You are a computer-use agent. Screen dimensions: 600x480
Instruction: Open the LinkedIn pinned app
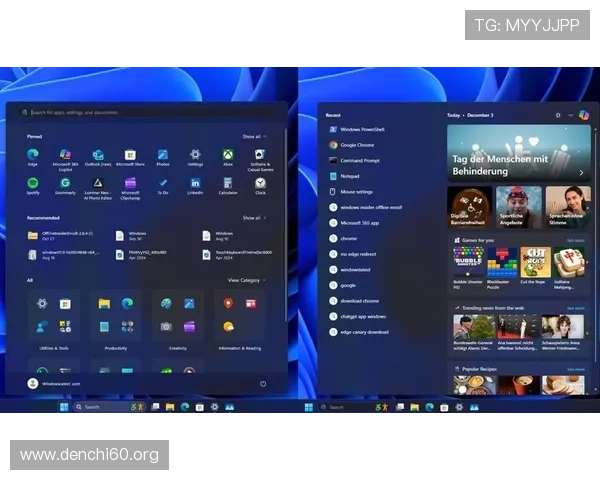pos(195,184)
